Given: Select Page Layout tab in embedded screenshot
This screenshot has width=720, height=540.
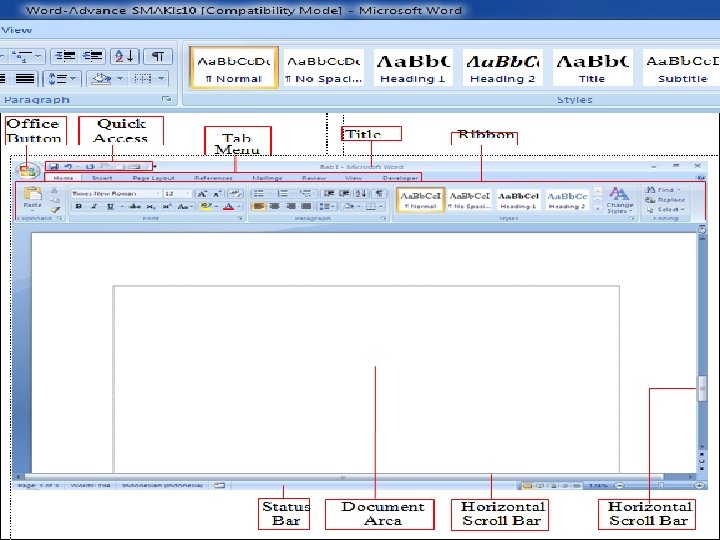Looking at the screenshot, I should [153, 178].
